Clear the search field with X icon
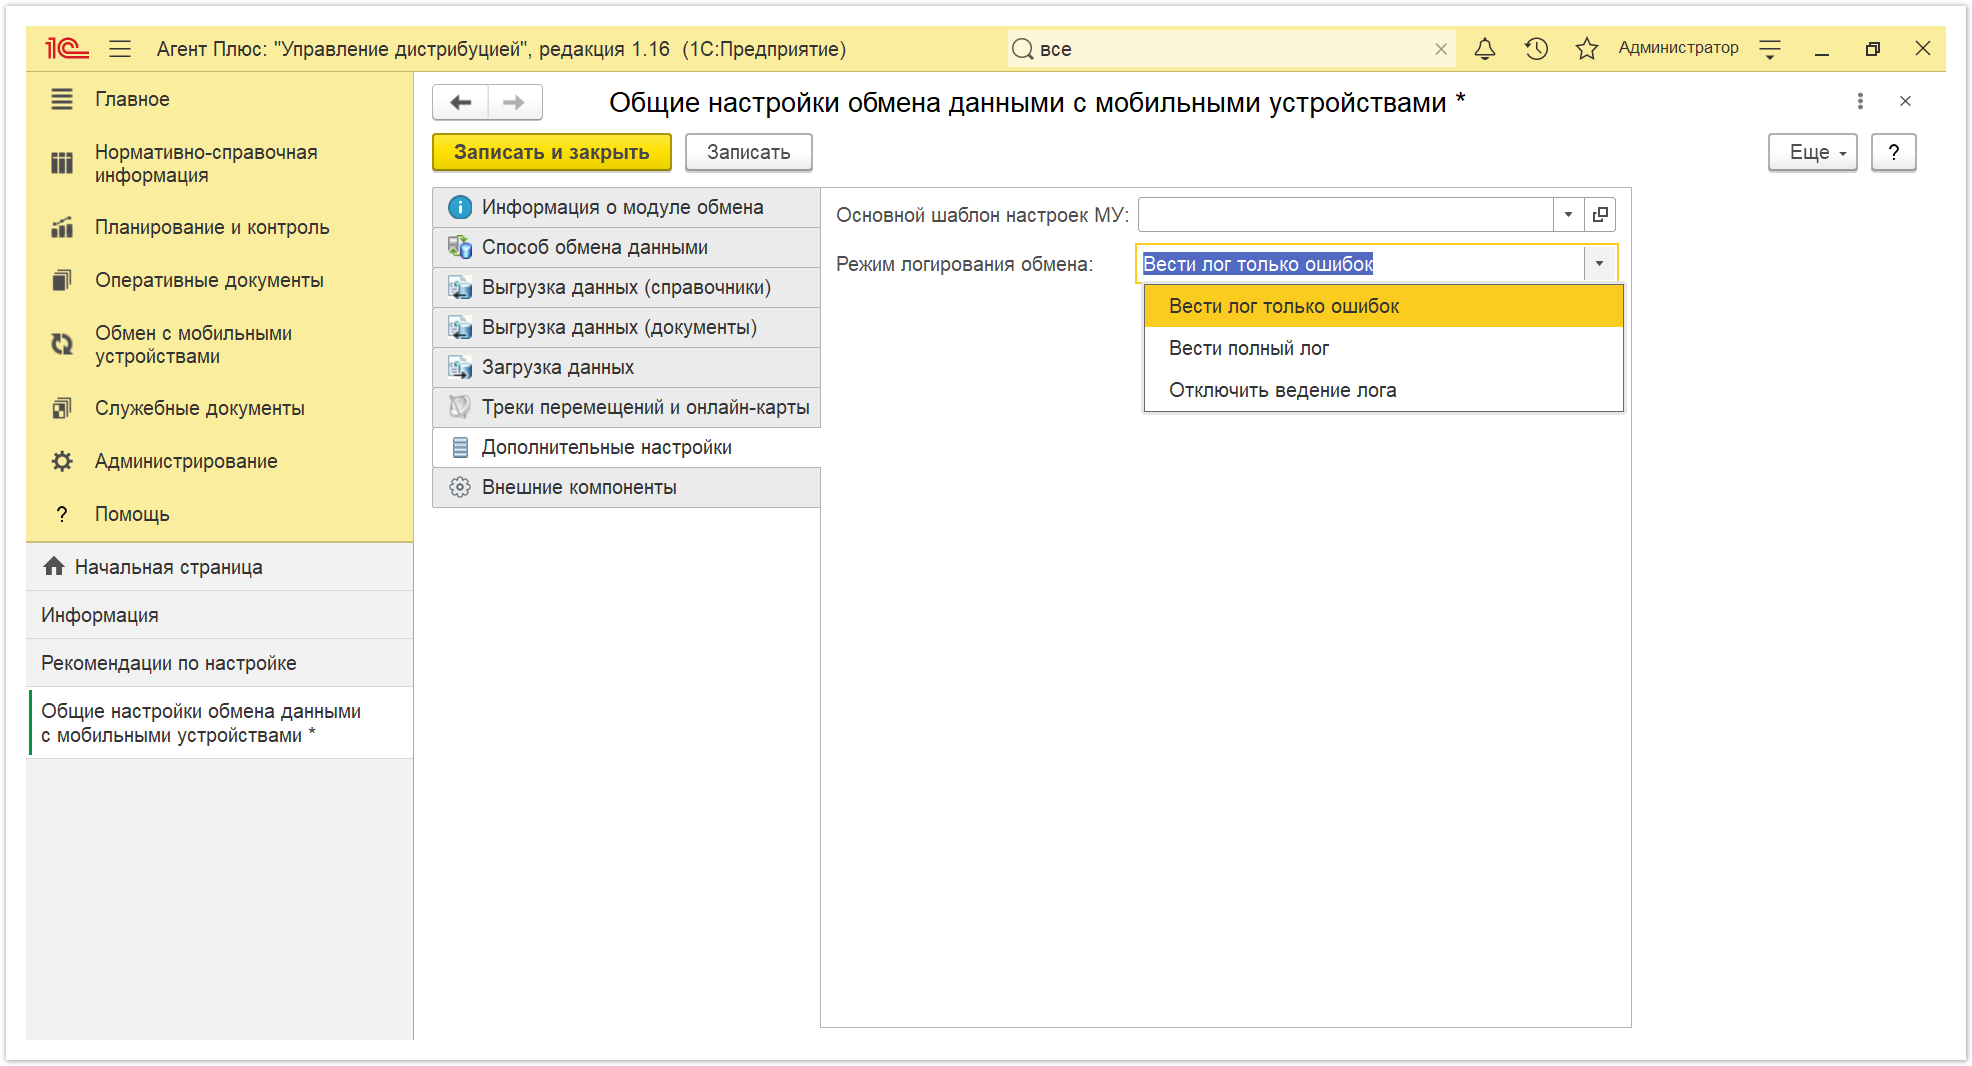The width and height of the screenshot is (1972, 1066). pos(1441,49)
